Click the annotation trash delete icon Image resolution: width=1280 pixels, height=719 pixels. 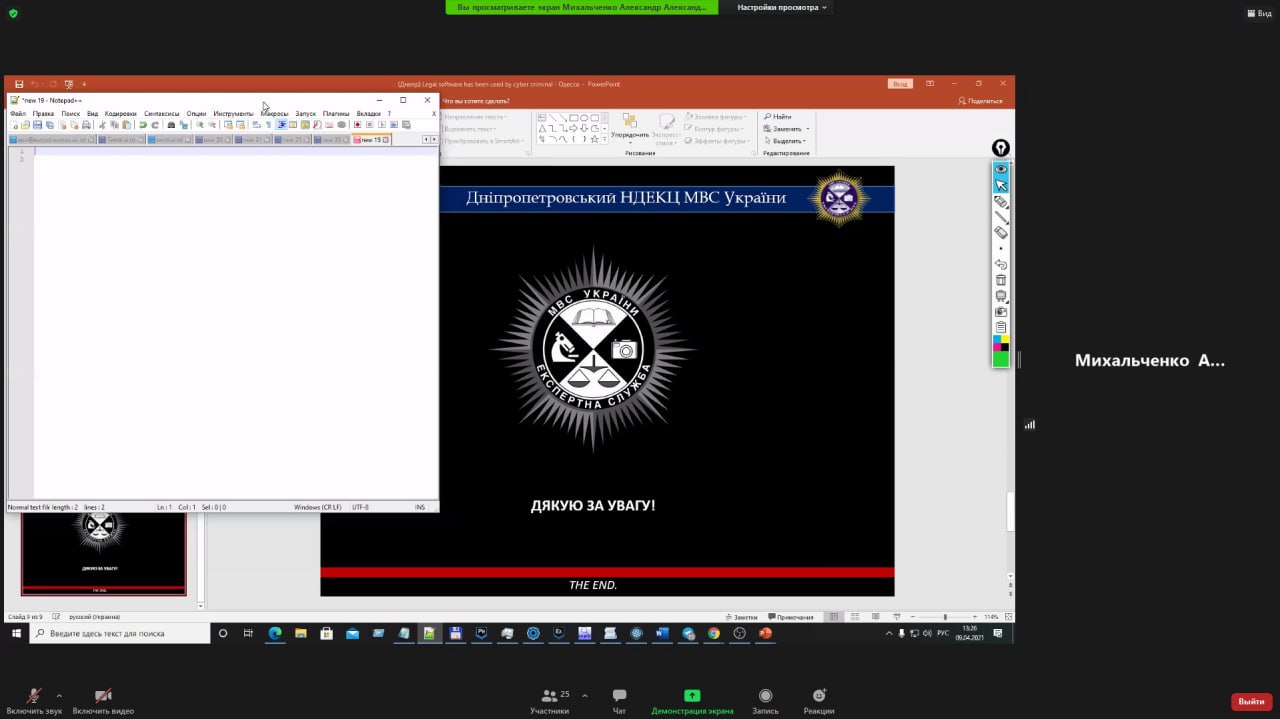[x=1001, y=280]
